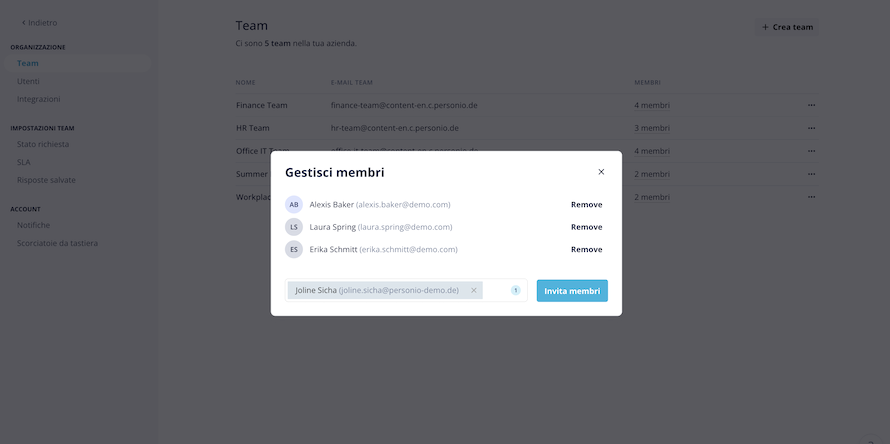This screenshot has height=444, width=890.
Task: Remove Alexis Baker from the team
Action: pos(586,204)
